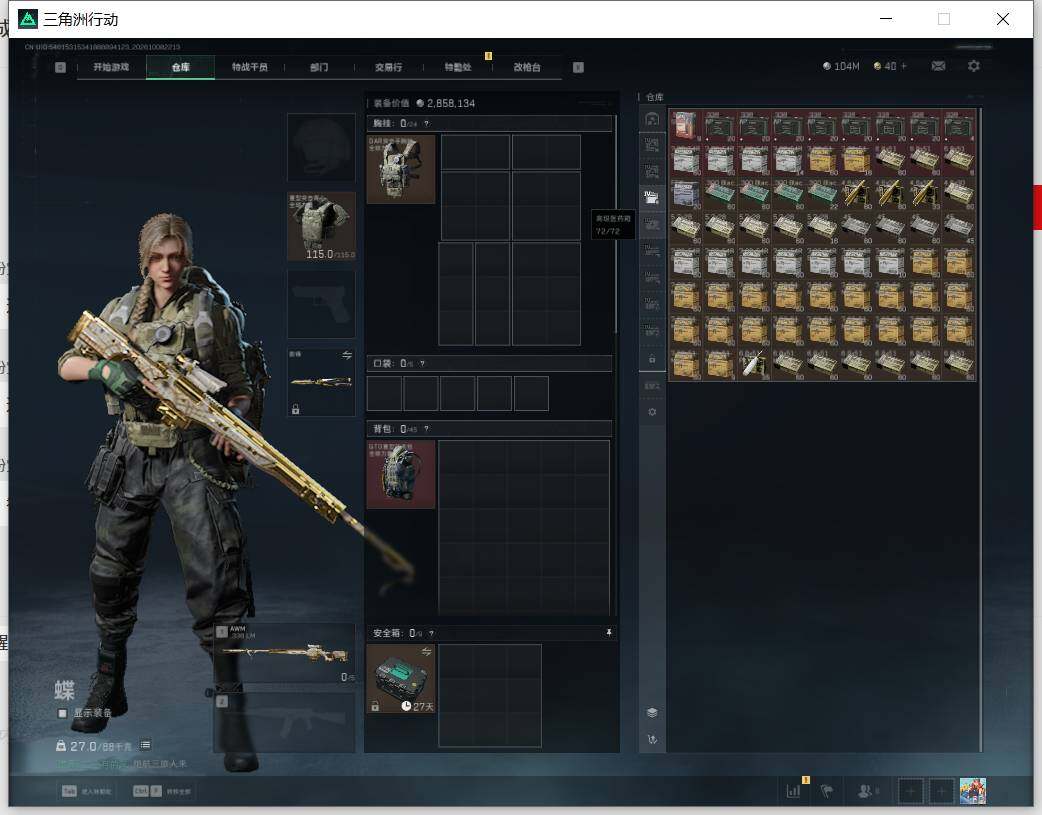Click the stats chart icon in bottom bar
This screenshot has height=815, width=1042.
(x=793, y=791)
